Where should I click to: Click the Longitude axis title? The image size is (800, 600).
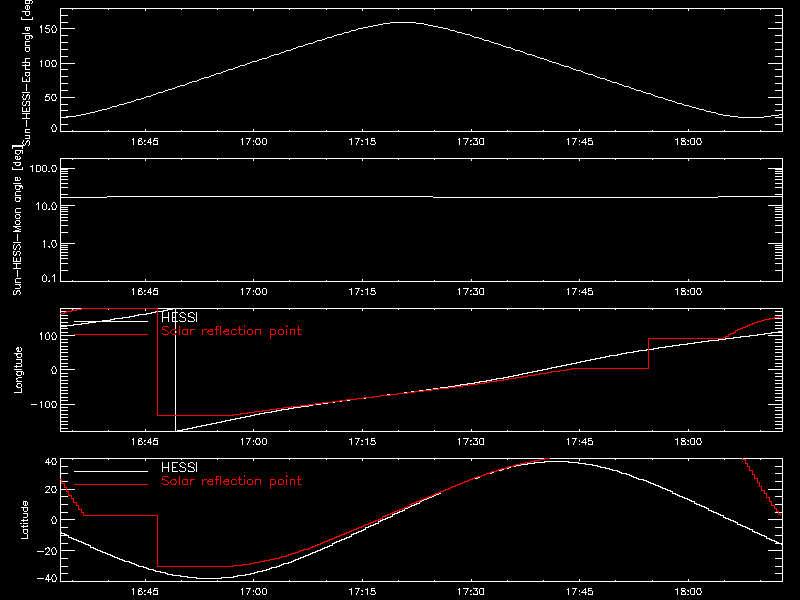coord(18,370)
